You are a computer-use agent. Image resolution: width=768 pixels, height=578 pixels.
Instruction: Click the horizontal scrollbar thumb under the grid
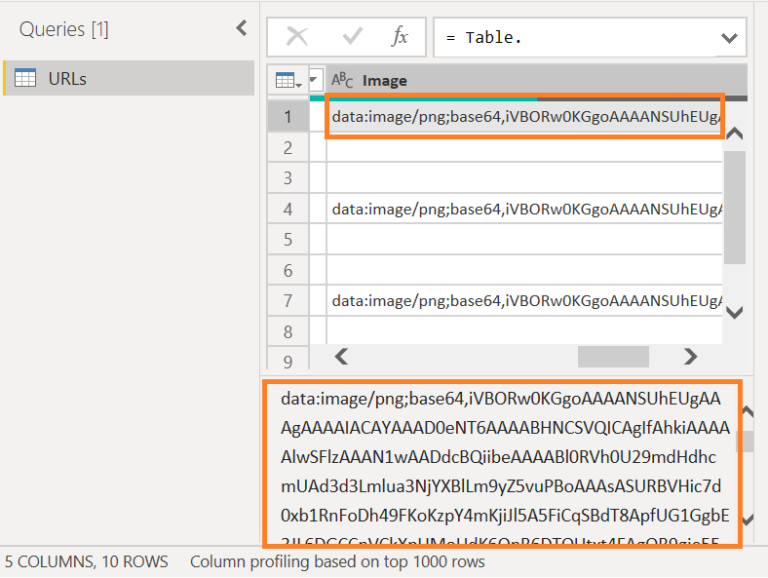(612, 356)
